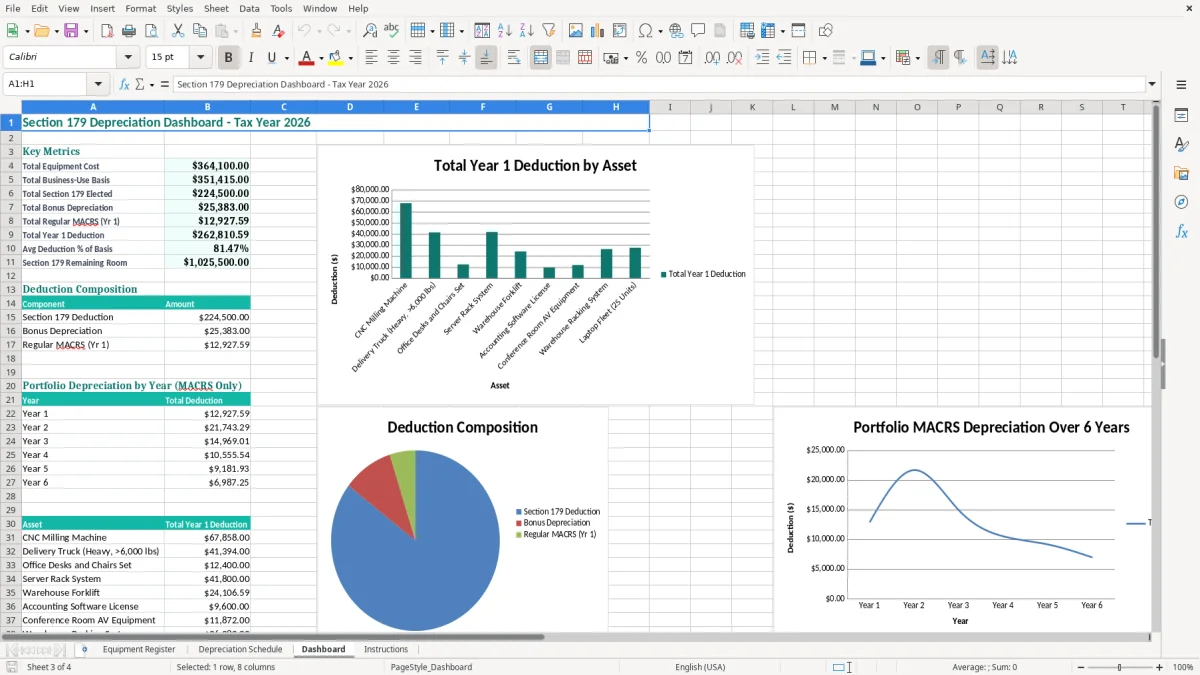This screenshot has width=1200, height=675.
Task: Toggle Italic formatting
Action: (x=251, y=58)
